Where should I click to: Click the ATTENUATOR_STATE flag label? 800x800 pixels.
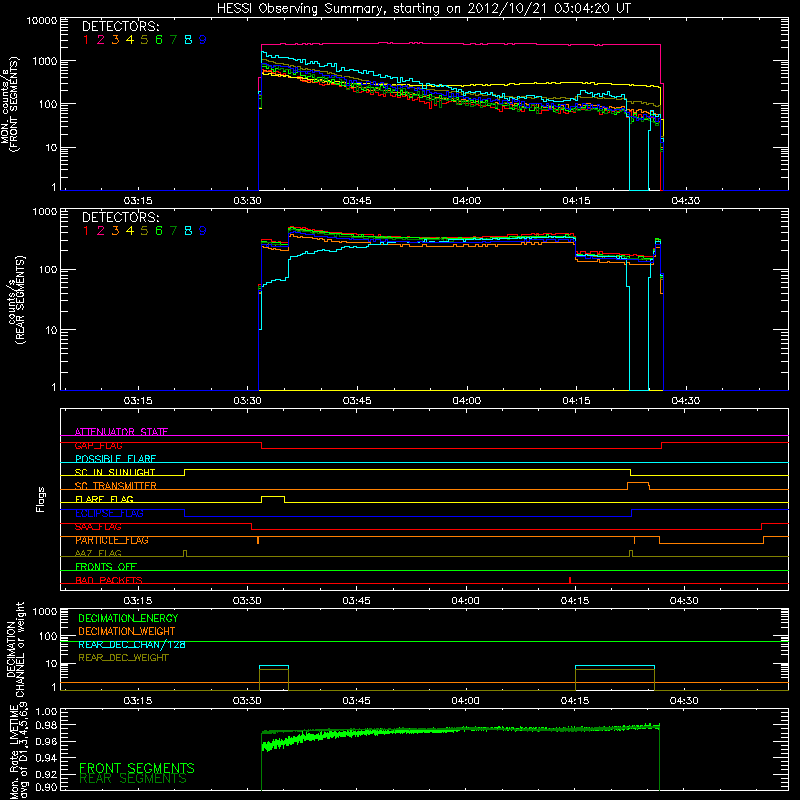tap(121, 432)
